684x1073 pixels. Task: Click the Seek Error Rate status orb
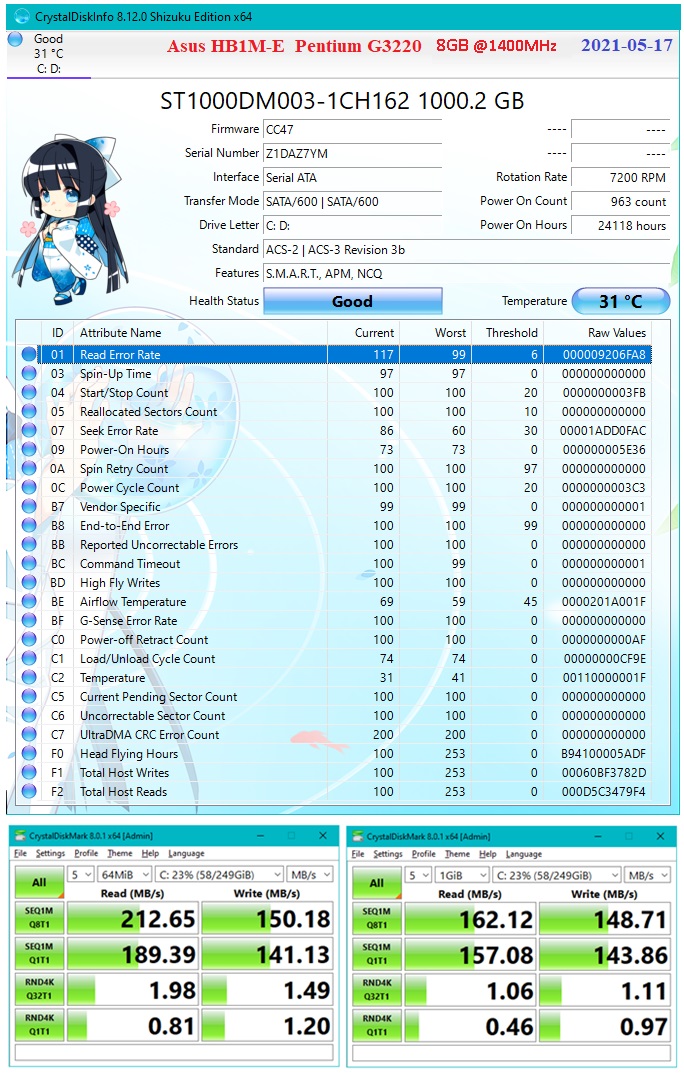pyautogui.click(x=29, y=430)
